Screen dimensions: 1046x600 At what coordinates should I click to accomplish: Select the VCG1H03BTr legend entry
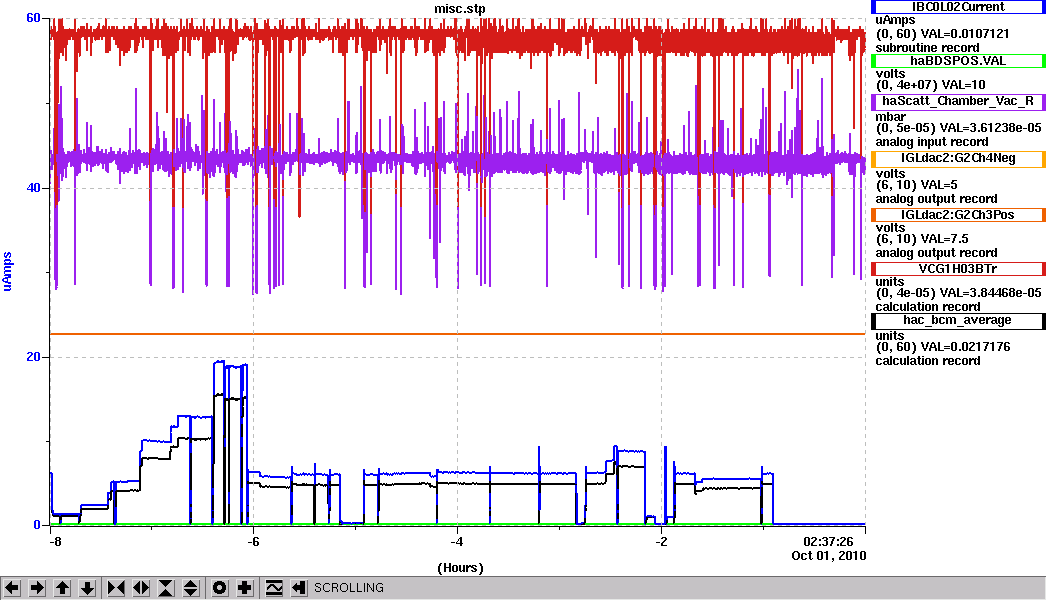click(x=958, y=269)
